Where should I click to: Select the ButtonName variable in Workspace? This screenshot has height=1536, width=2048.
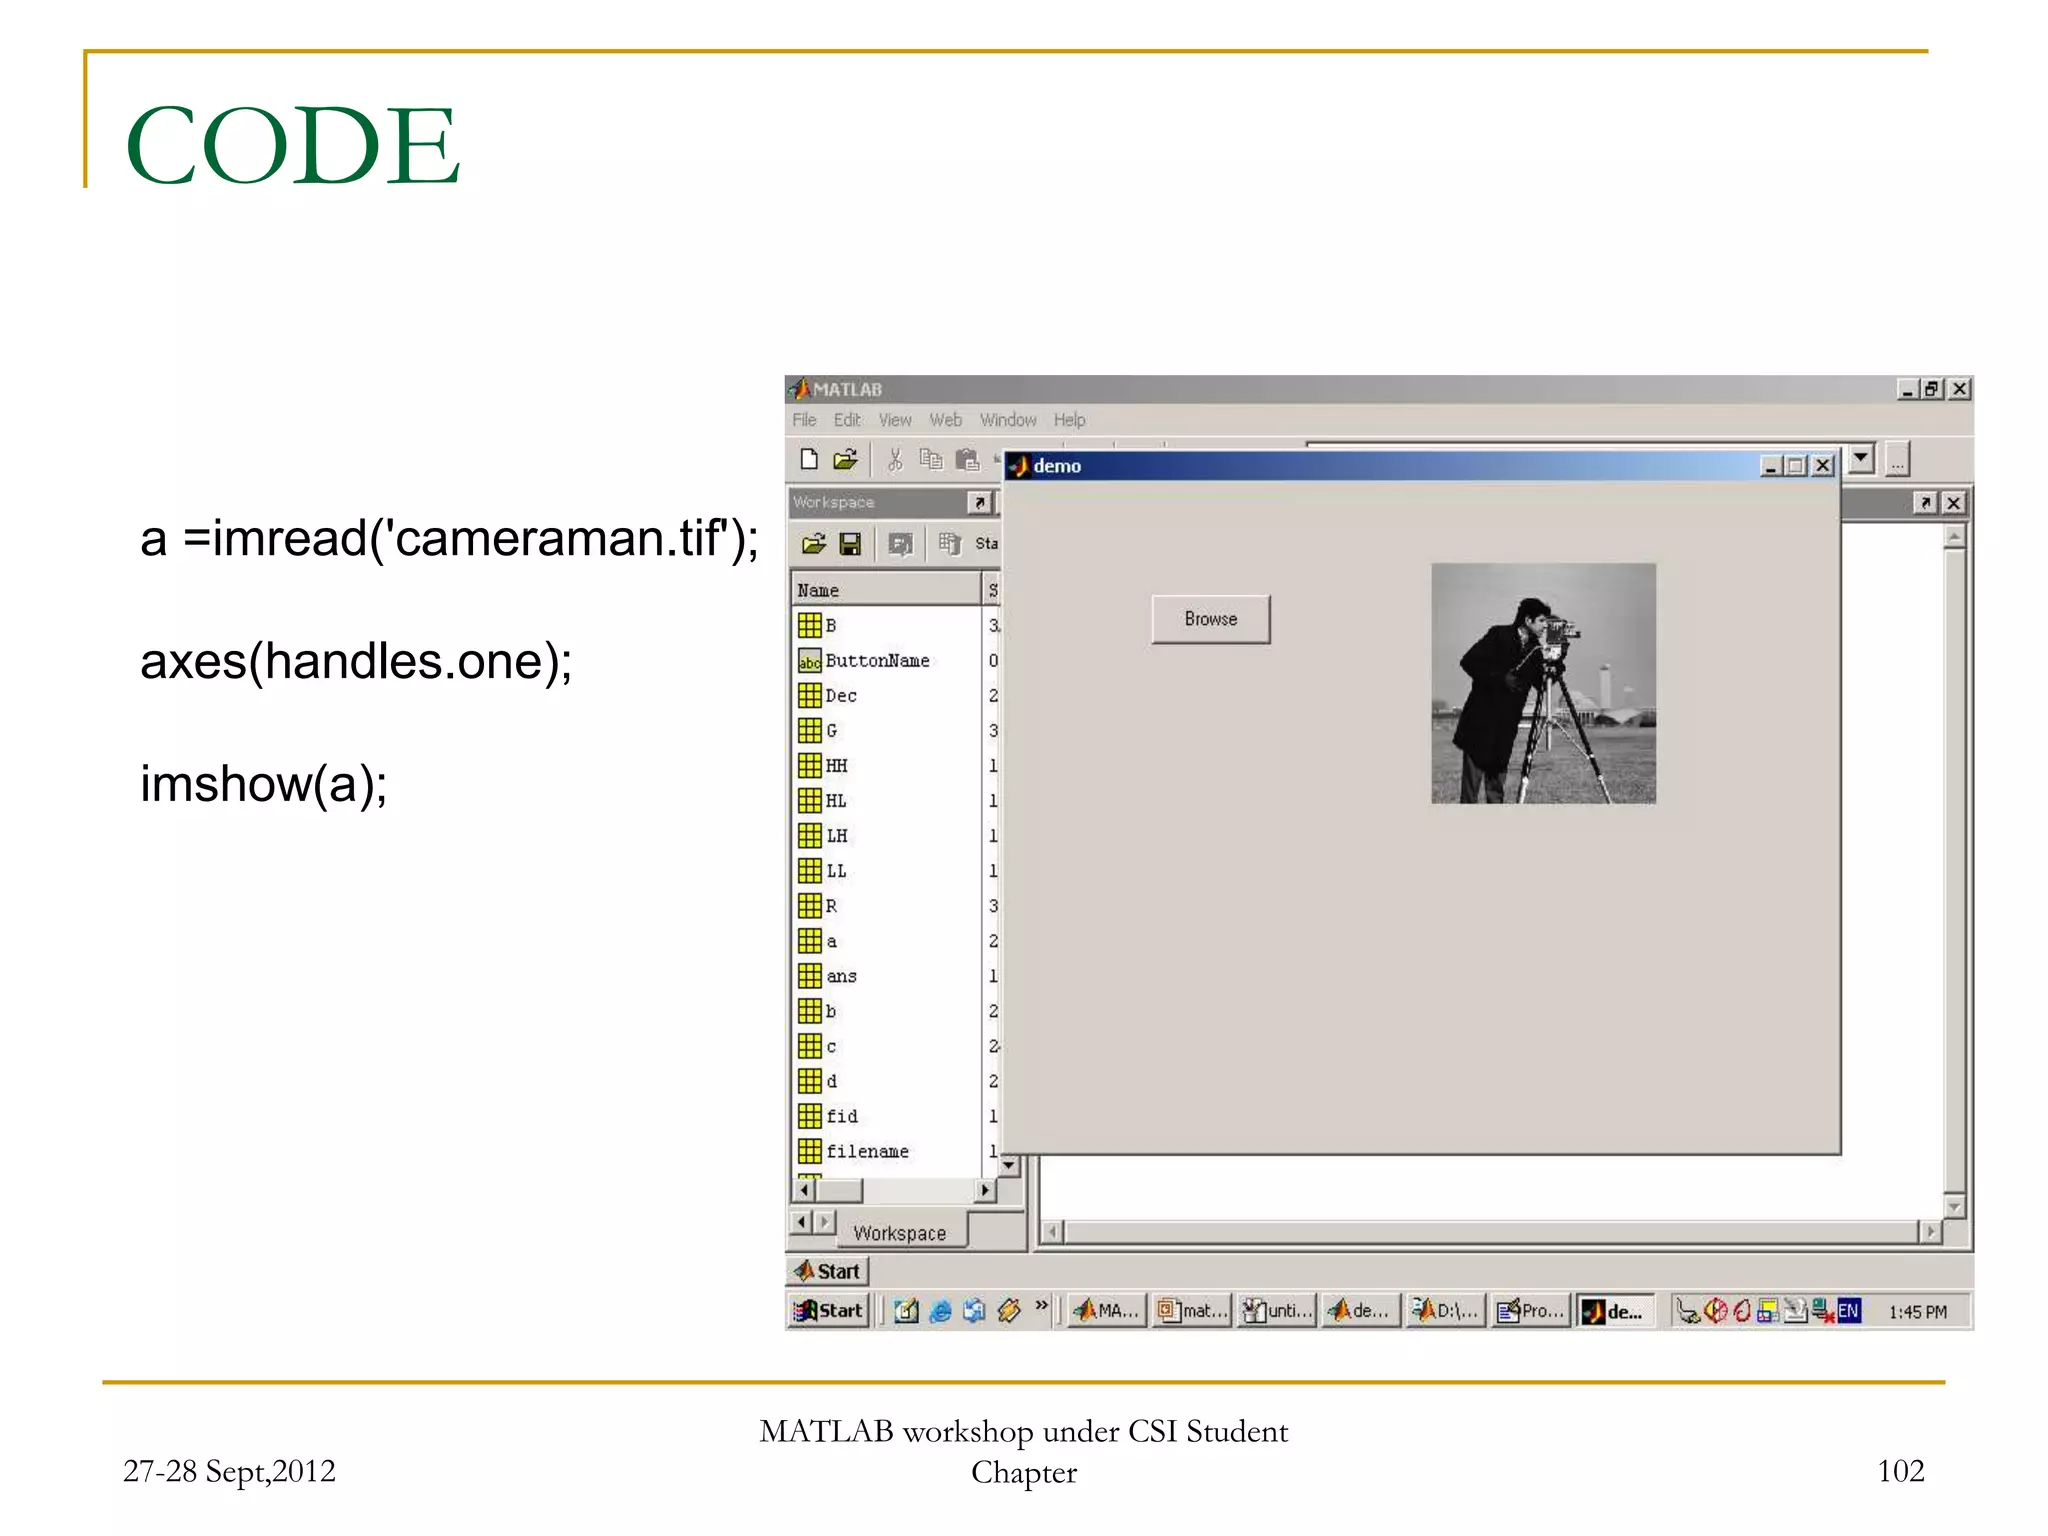coord(876,660)
